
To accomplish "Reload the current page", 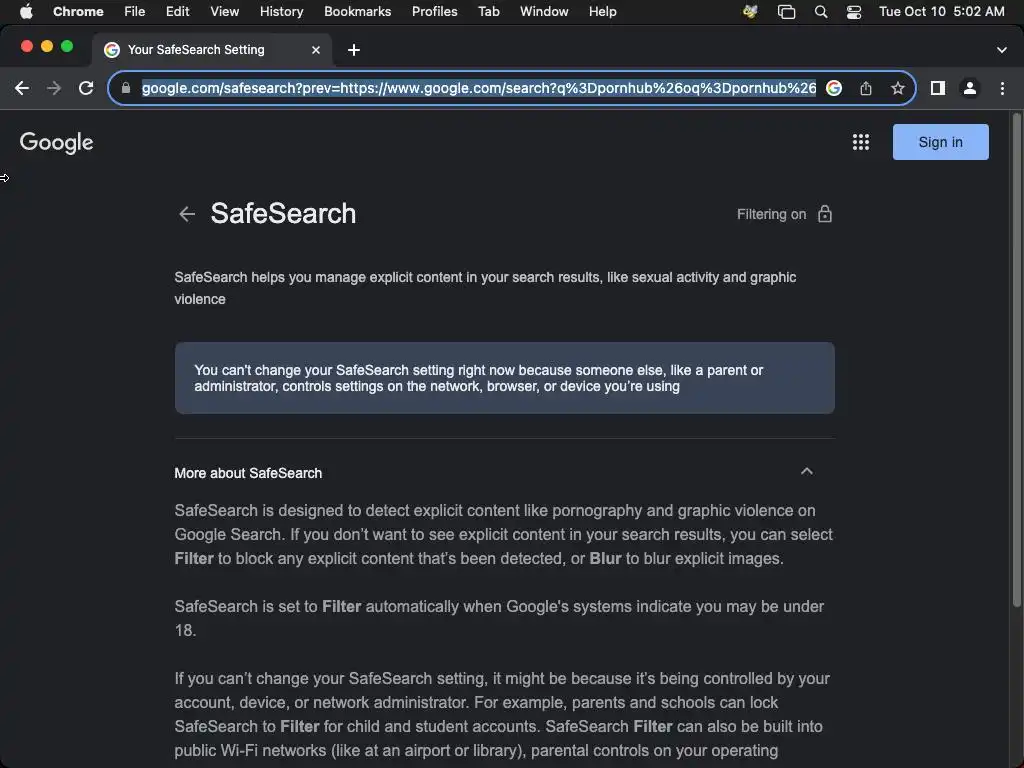I will click(86, 88).
